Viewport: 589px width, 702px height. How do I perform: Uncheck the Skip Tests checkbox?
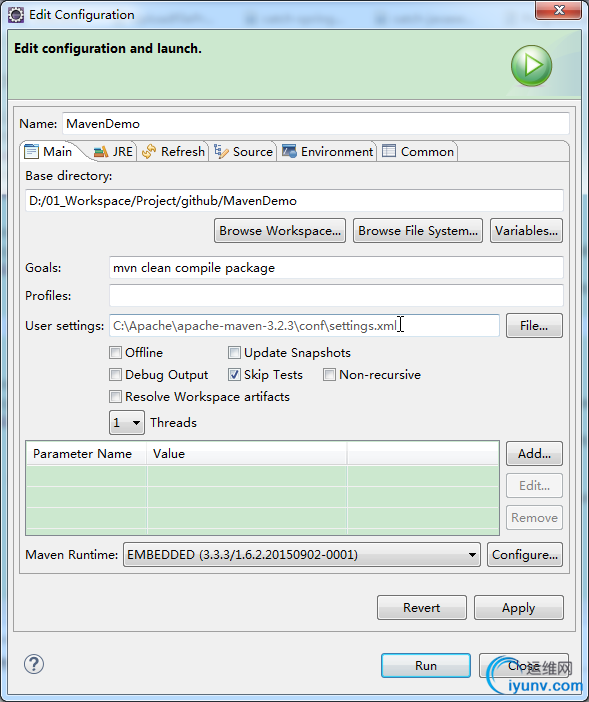234,375
